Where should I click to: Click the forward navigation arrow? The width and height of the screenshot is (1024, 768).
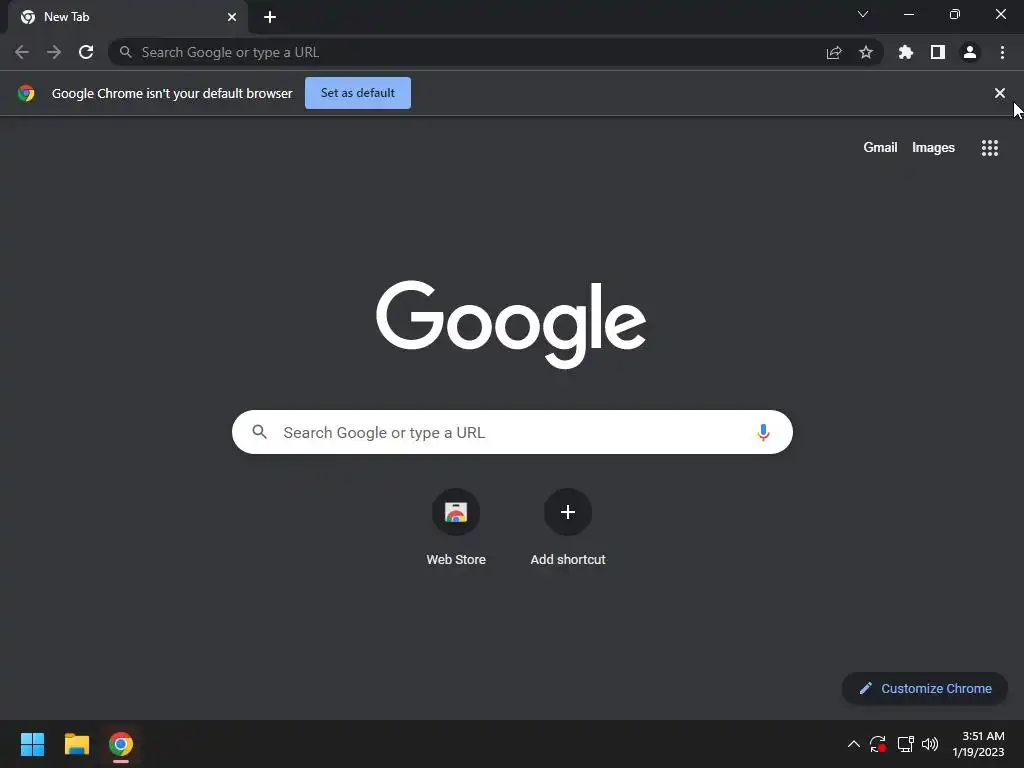pos(54,52)
